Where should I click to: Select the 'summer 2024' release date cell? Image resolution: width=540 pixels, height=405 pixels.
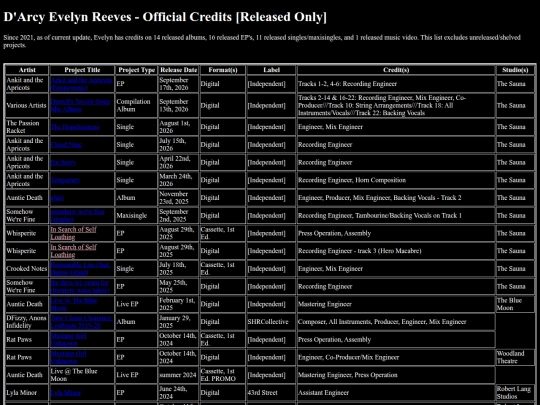coord(178,375)
